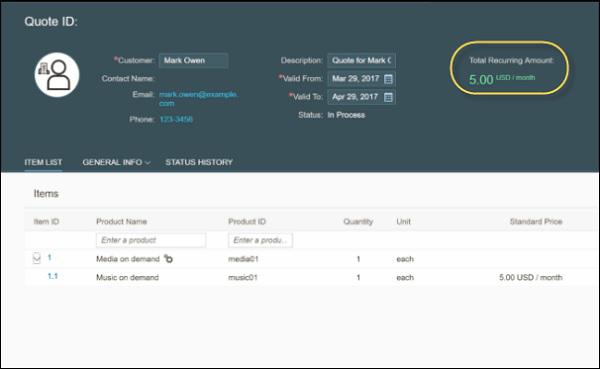Click the customer avatar icon

(x=57, y=75)
